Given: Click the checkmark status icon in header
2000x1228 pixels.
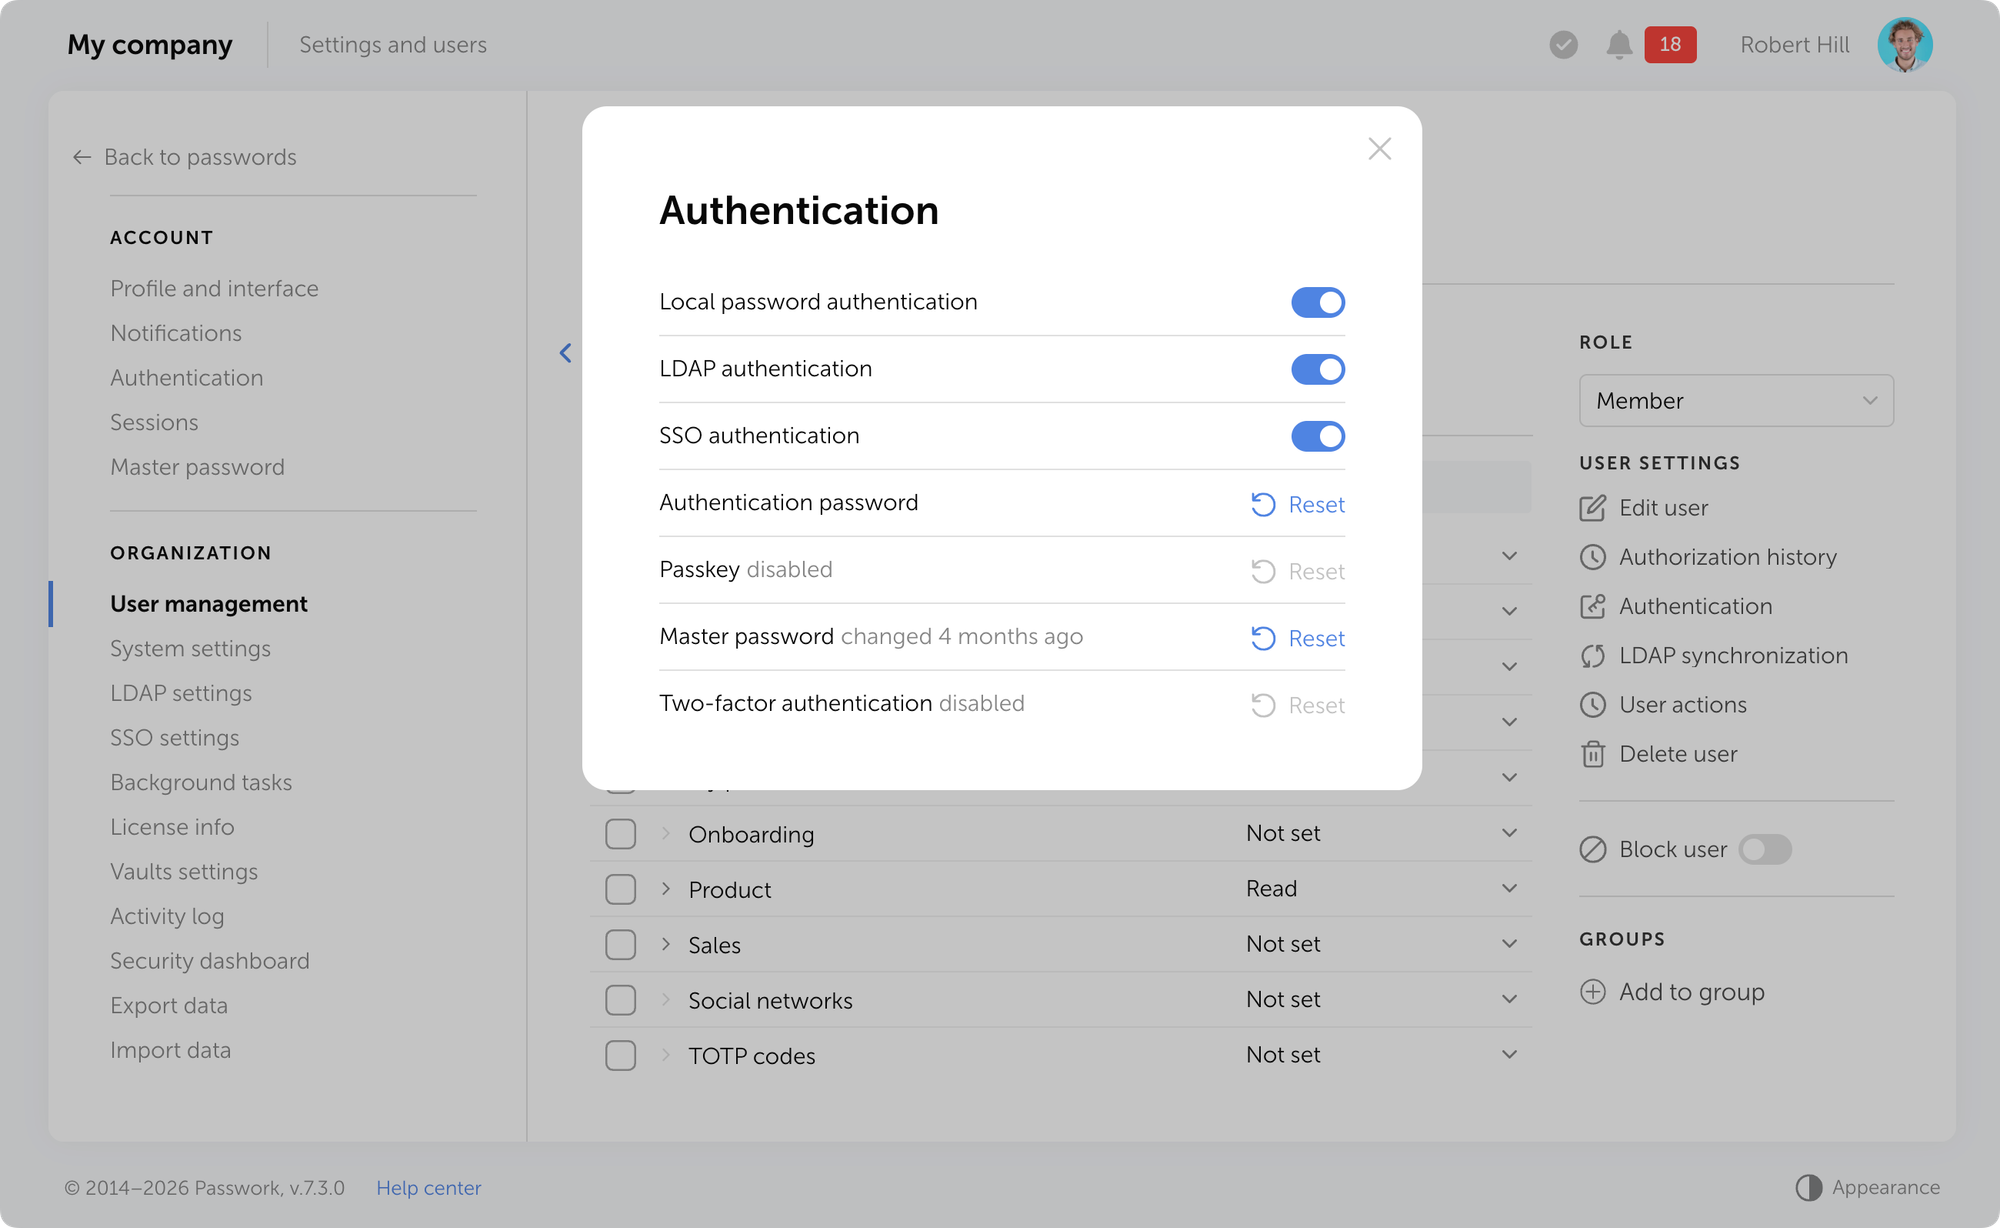Looking at the screenshot, I should tap(1563, 45).
